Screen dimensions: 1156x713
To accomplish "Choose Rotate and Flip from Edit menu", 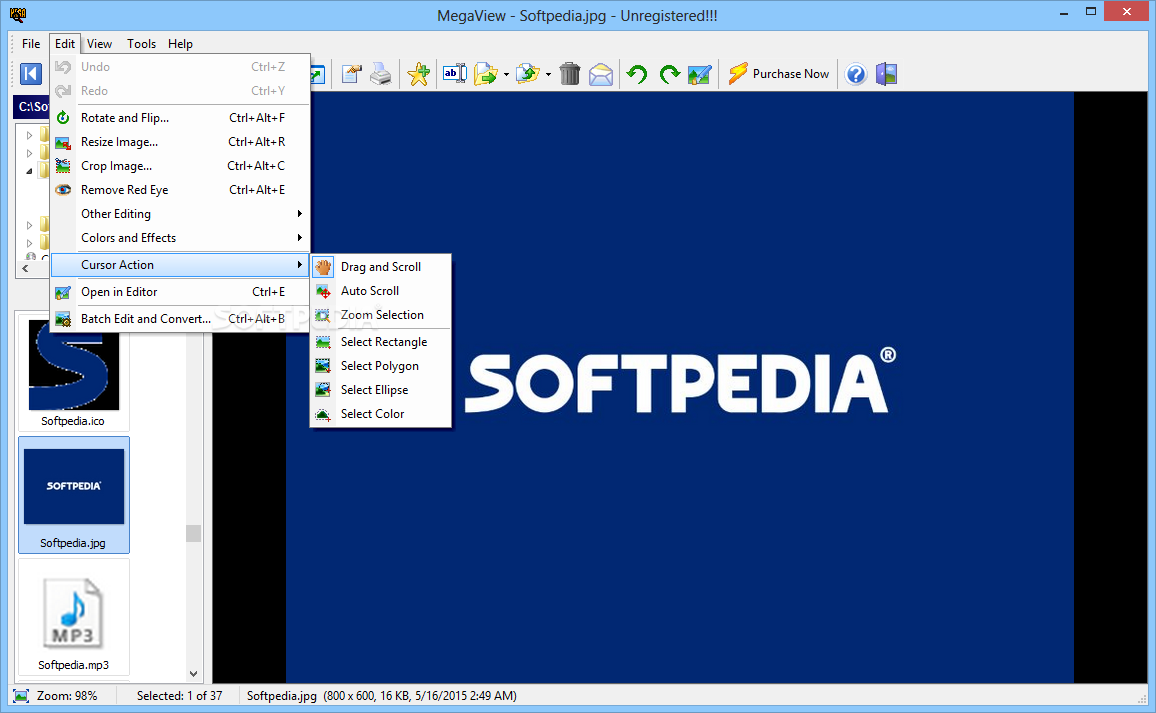I will click(x=180, y=118).
